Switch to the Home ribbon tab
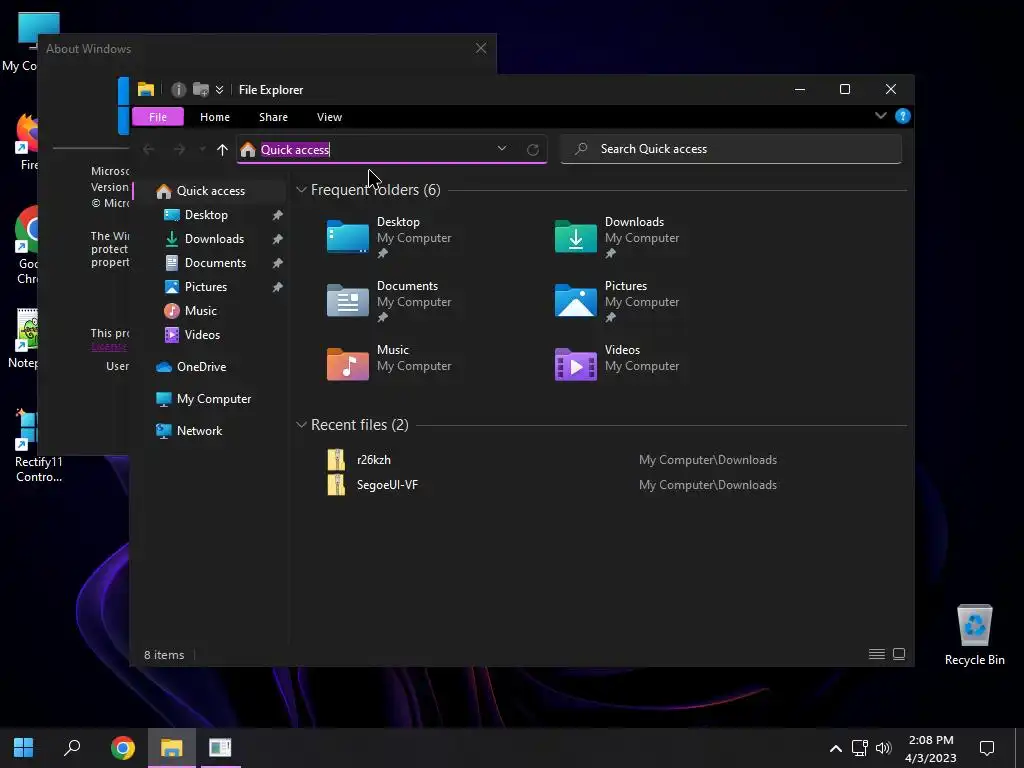1024x768 pixels. coord(215,117)
